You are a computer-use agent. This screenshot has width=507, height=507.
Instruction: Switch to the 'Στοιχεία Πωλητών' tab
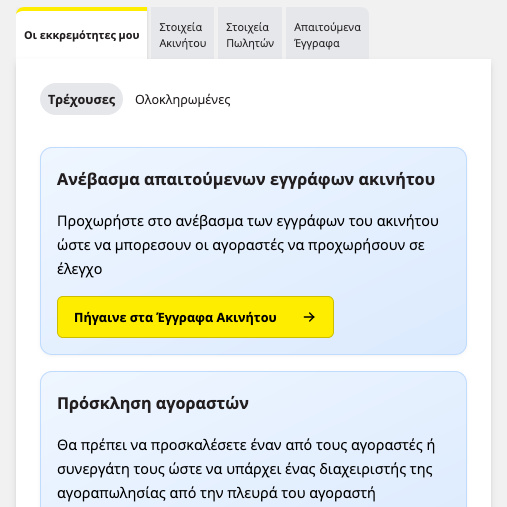[x=250, y=34]
